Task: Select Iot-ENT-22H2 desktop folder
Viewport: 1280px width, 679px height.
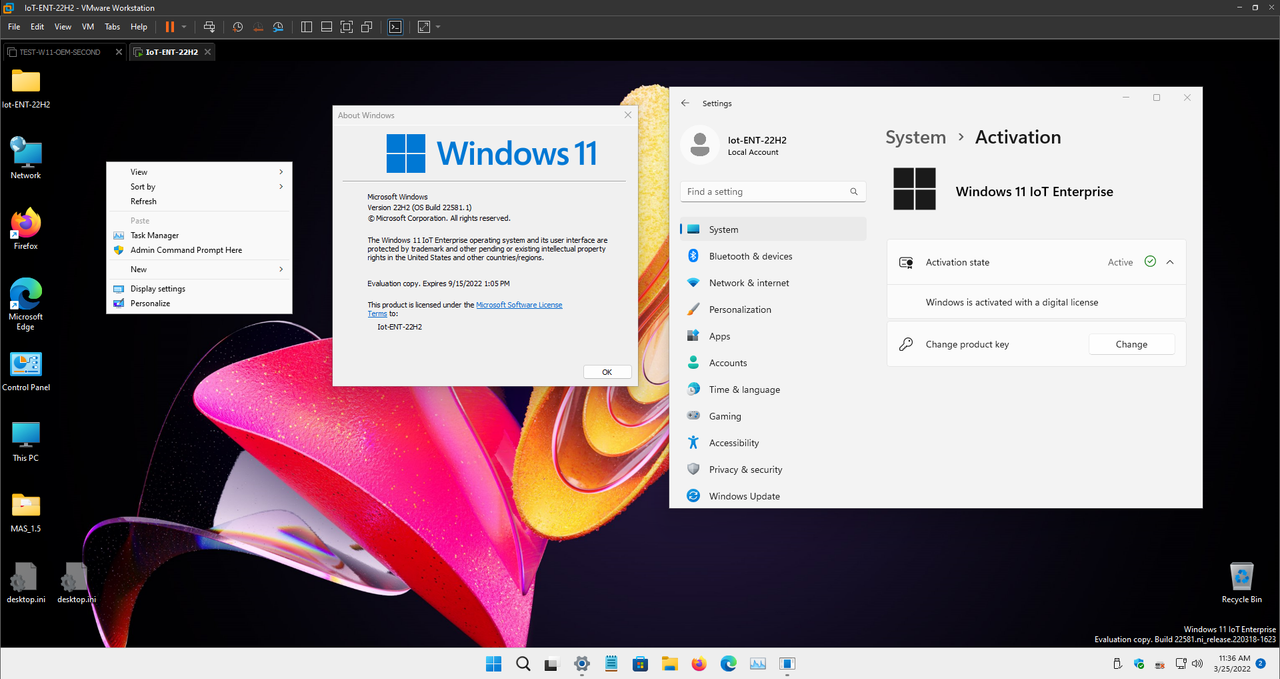Action: tap(26, 88)
